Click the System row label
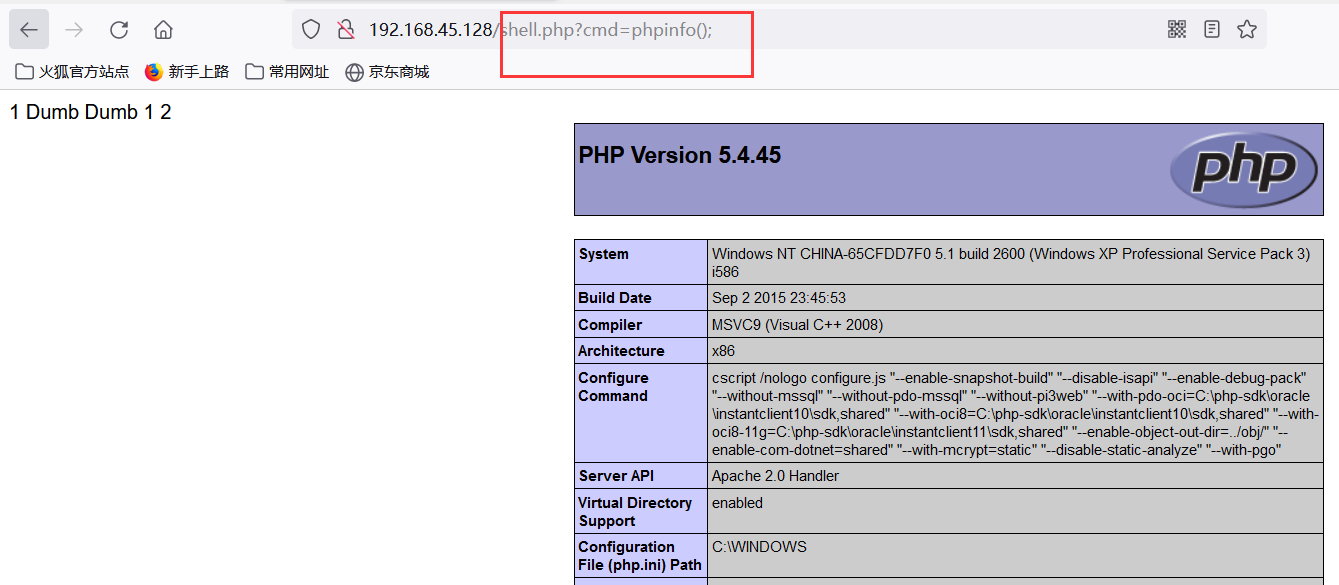 (641, 263)
